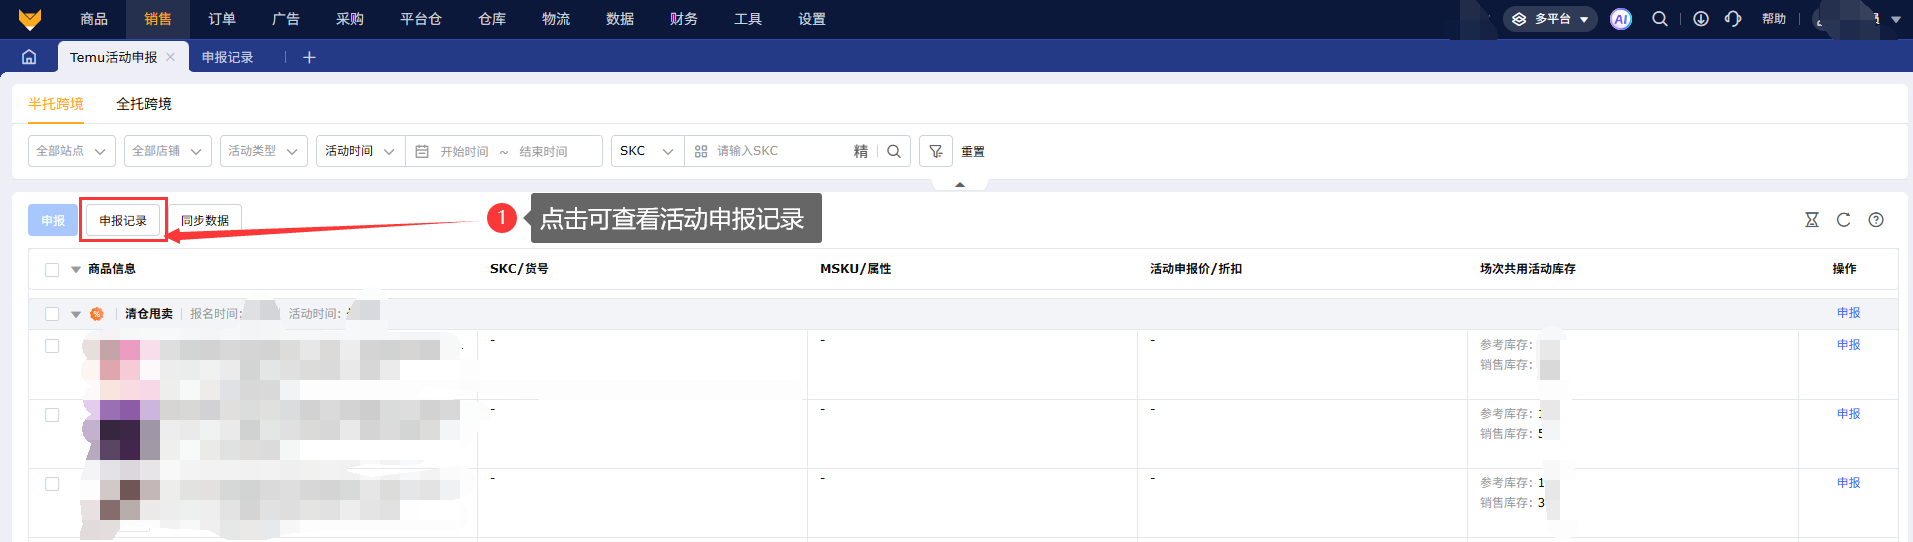Click 申报 link for third product

pos(1849,483)
